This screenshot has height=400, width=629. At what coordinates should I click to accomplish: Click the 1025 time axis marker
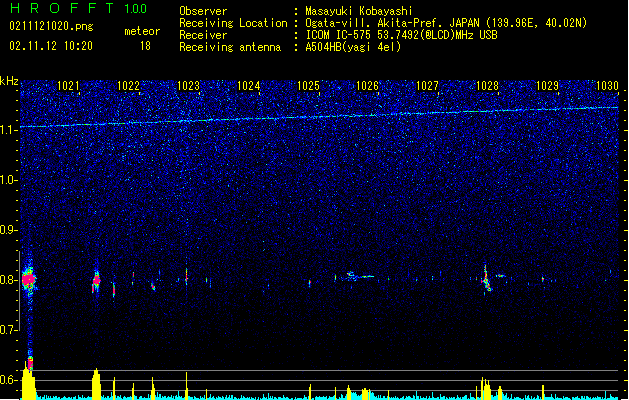click(308, 85)
